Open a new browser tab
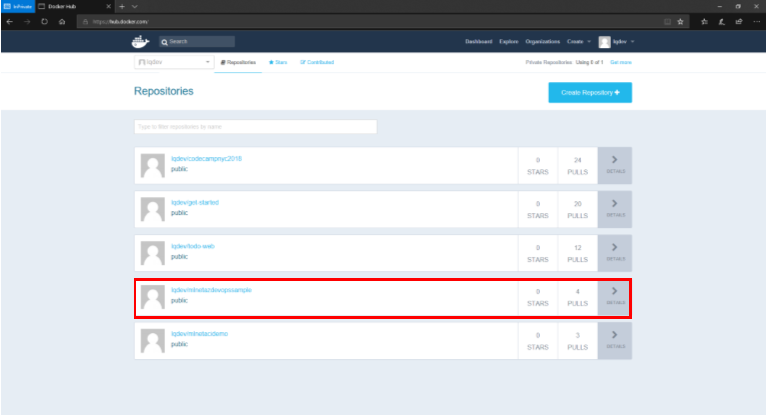 pos(122,6)
